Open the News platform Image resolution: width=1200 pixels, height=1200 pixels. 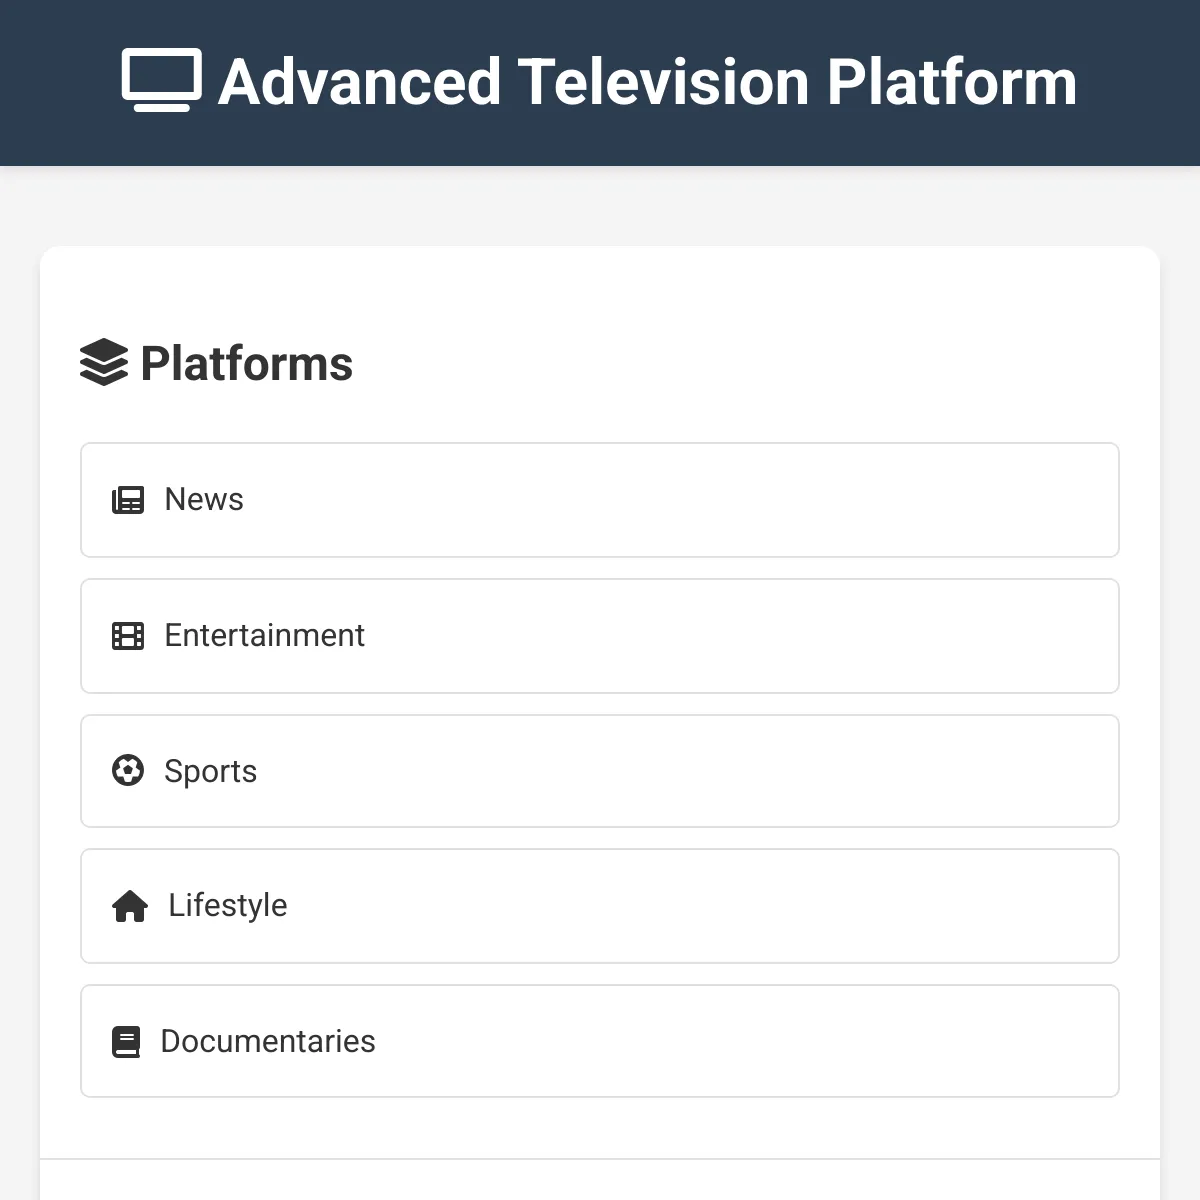coord(600,500)
